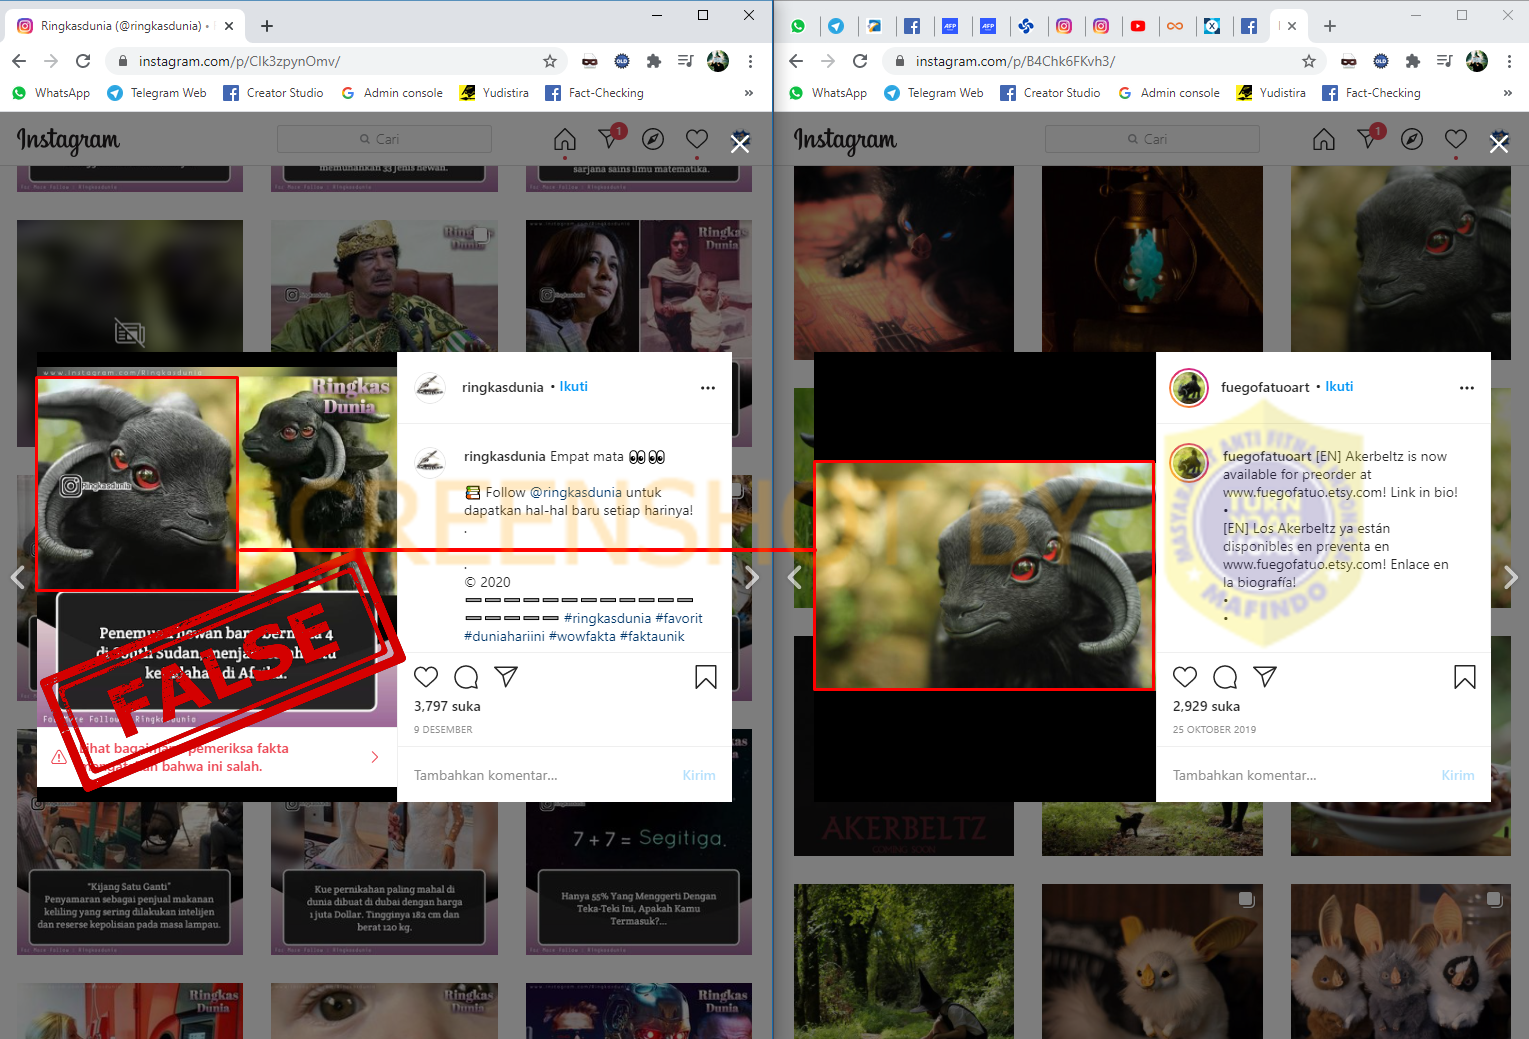Save ringkasdunia post with bookmark icon

pos(706,677)
